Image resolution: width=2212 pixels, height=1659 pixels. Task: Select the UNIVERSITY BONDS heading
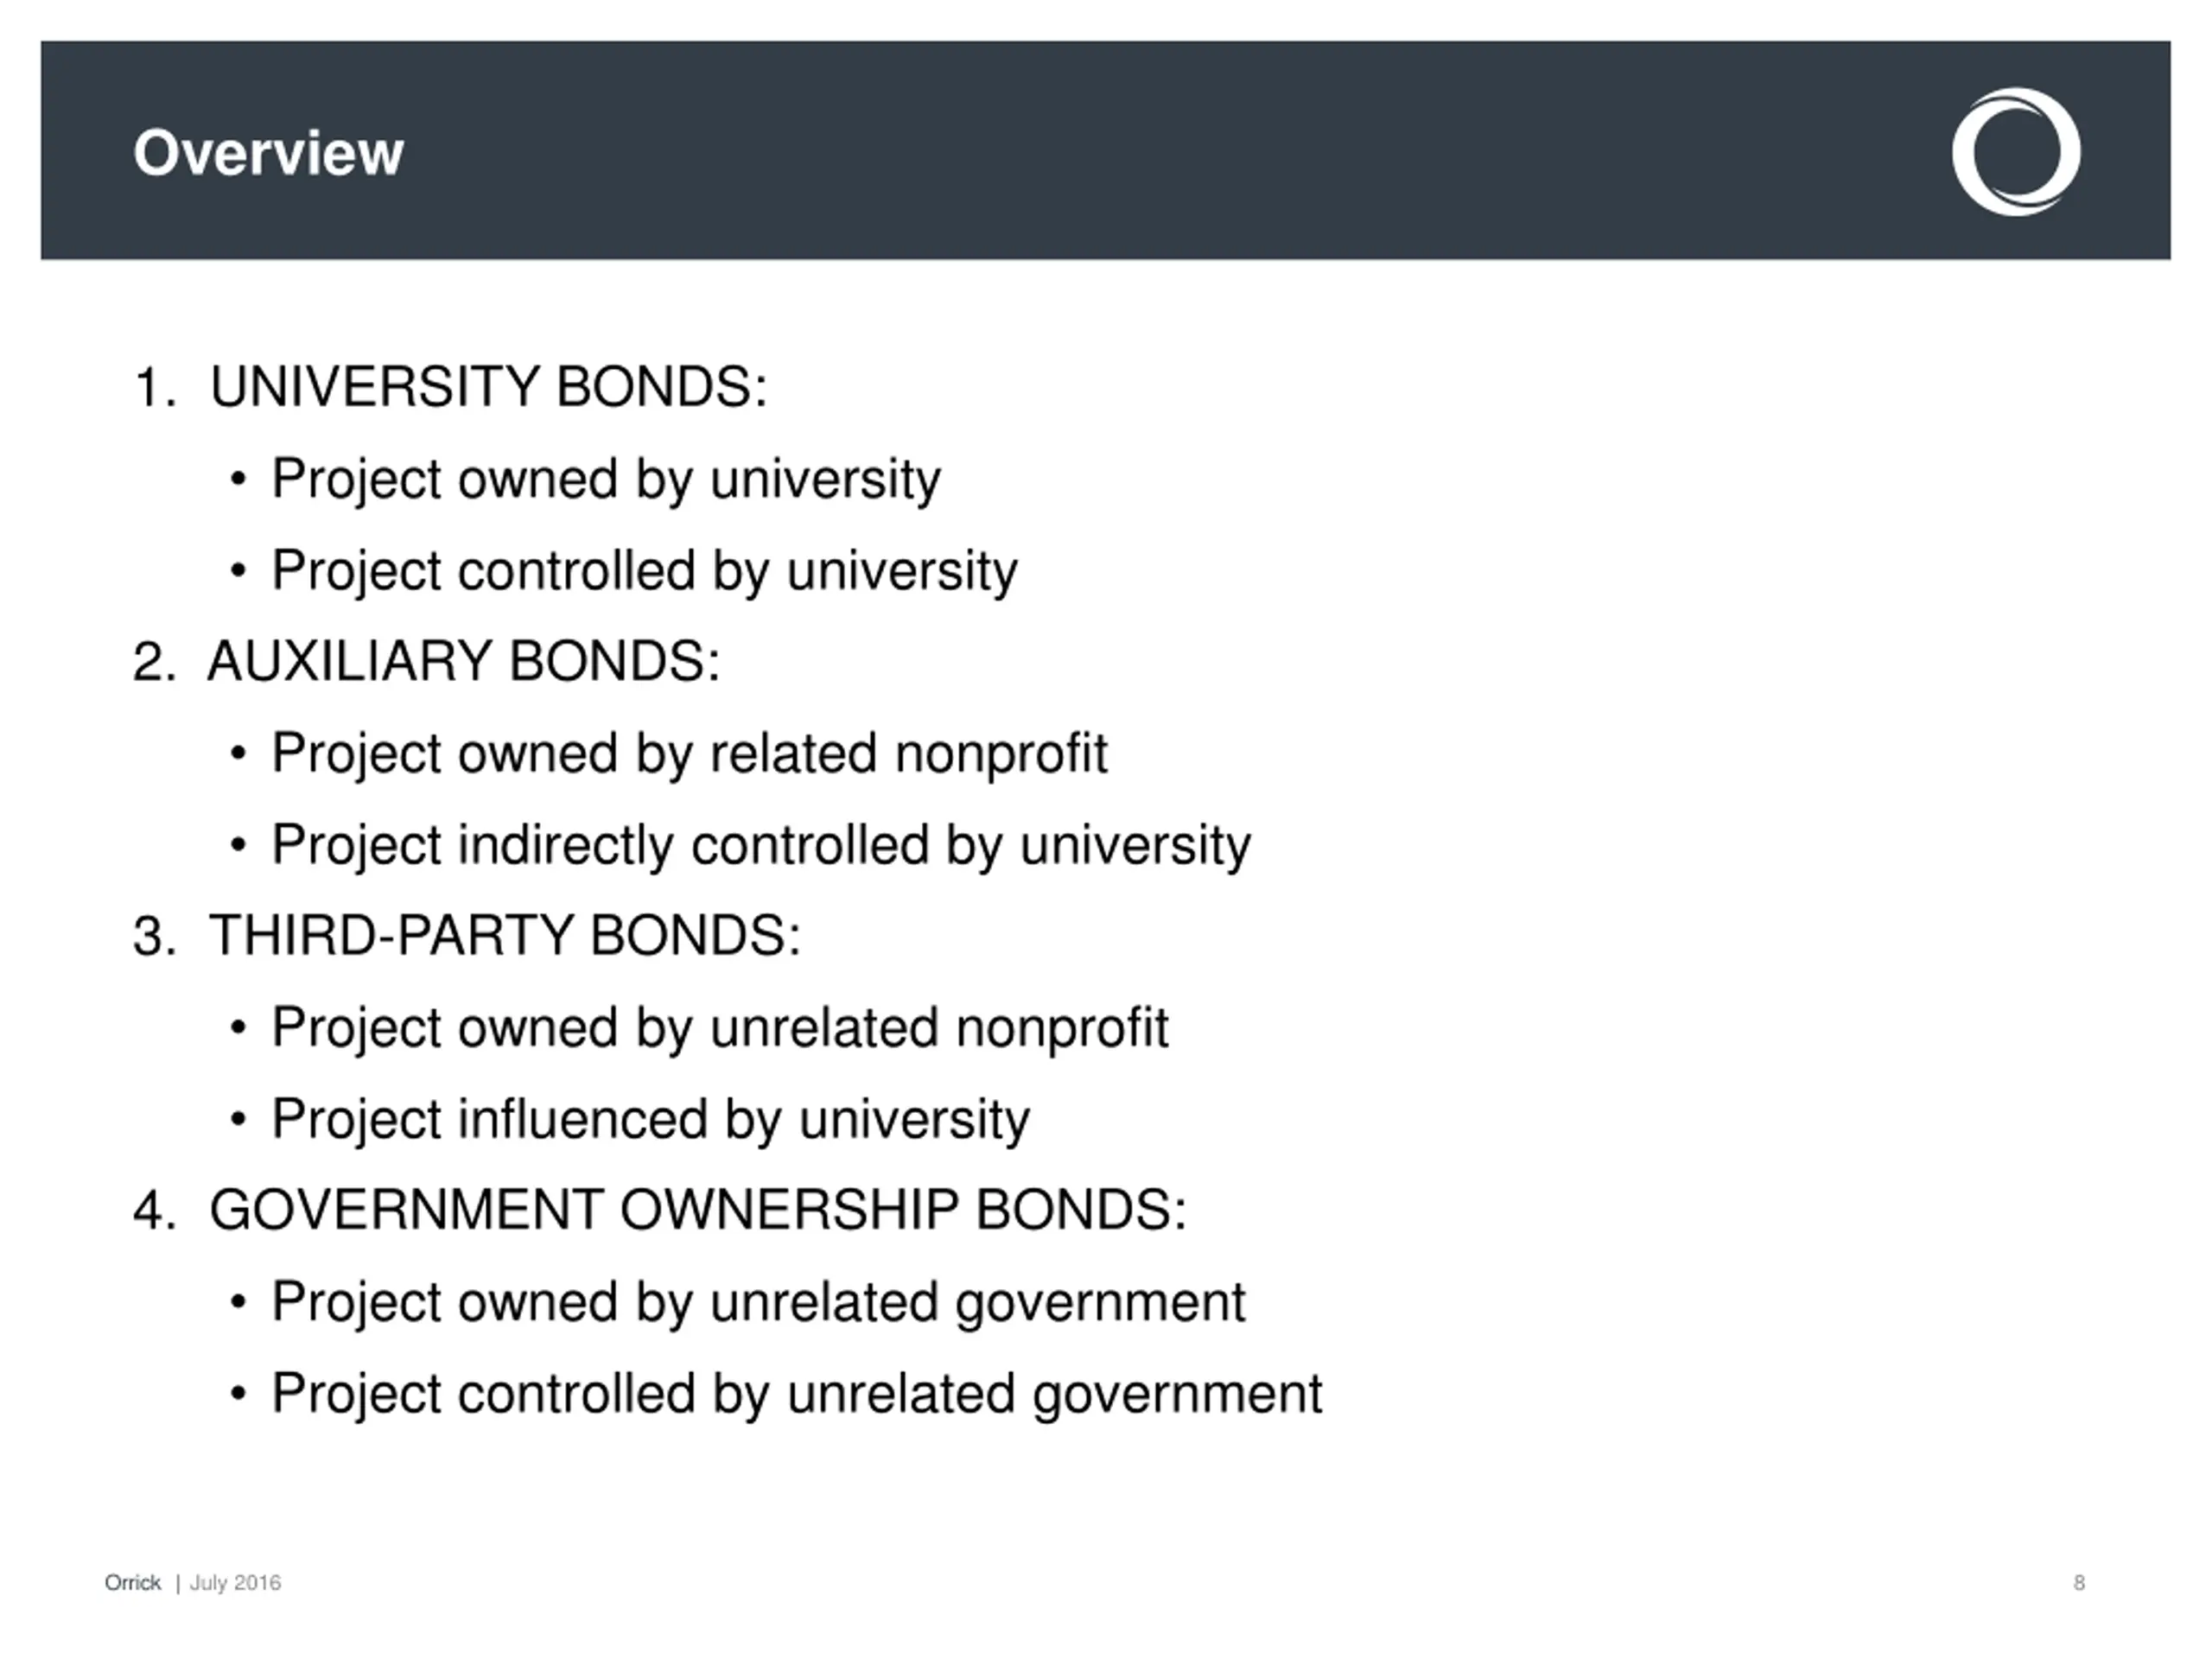point(488,386)
